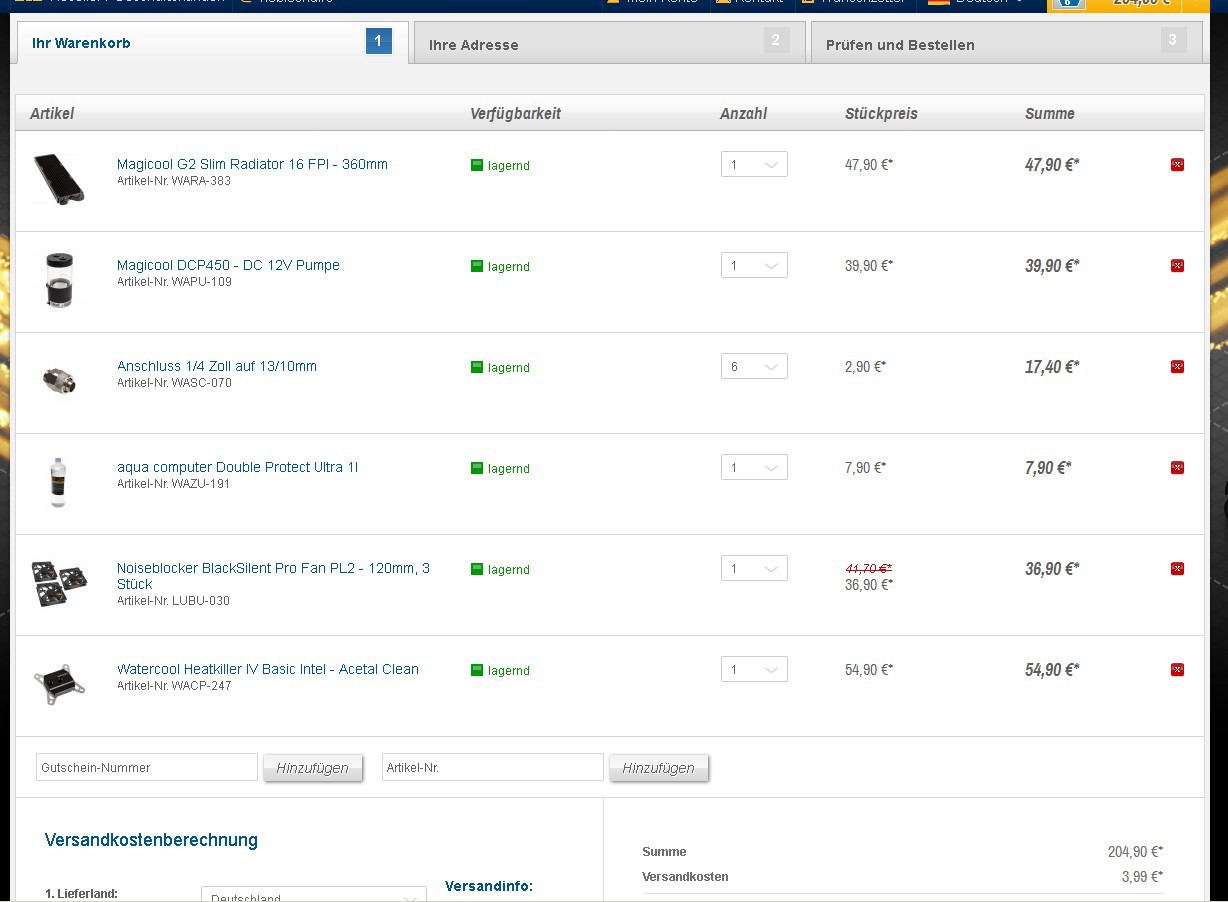Click green stock icon for Watercool Heatkiller
This screenshot has height=902, width=1228.
[x=477, y=670]
